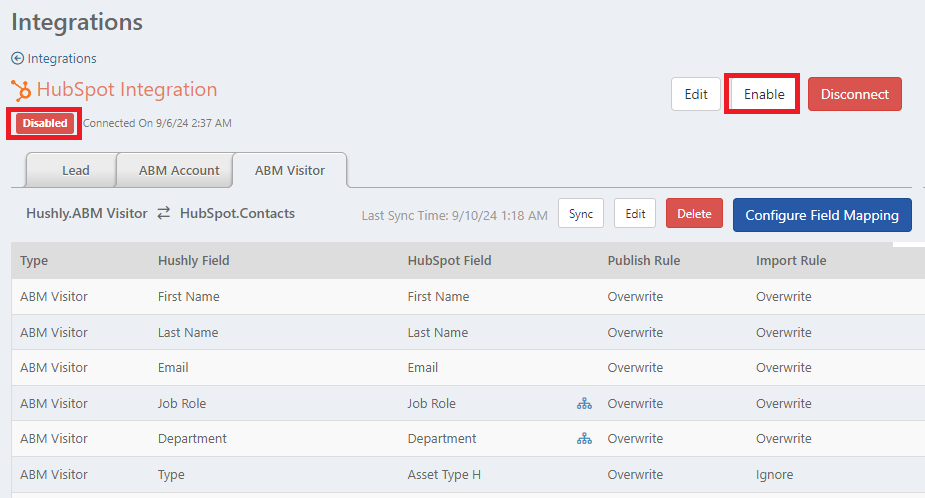This screenshot has height=498, width=925.
Task: Click the Hushly.ABM Visitor label
Action: pos(87,213)
